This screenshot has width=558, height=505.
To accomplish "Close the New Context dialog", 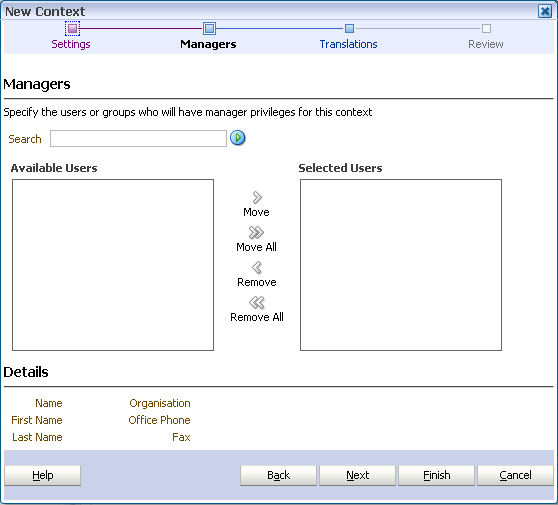I will point(545,11).
